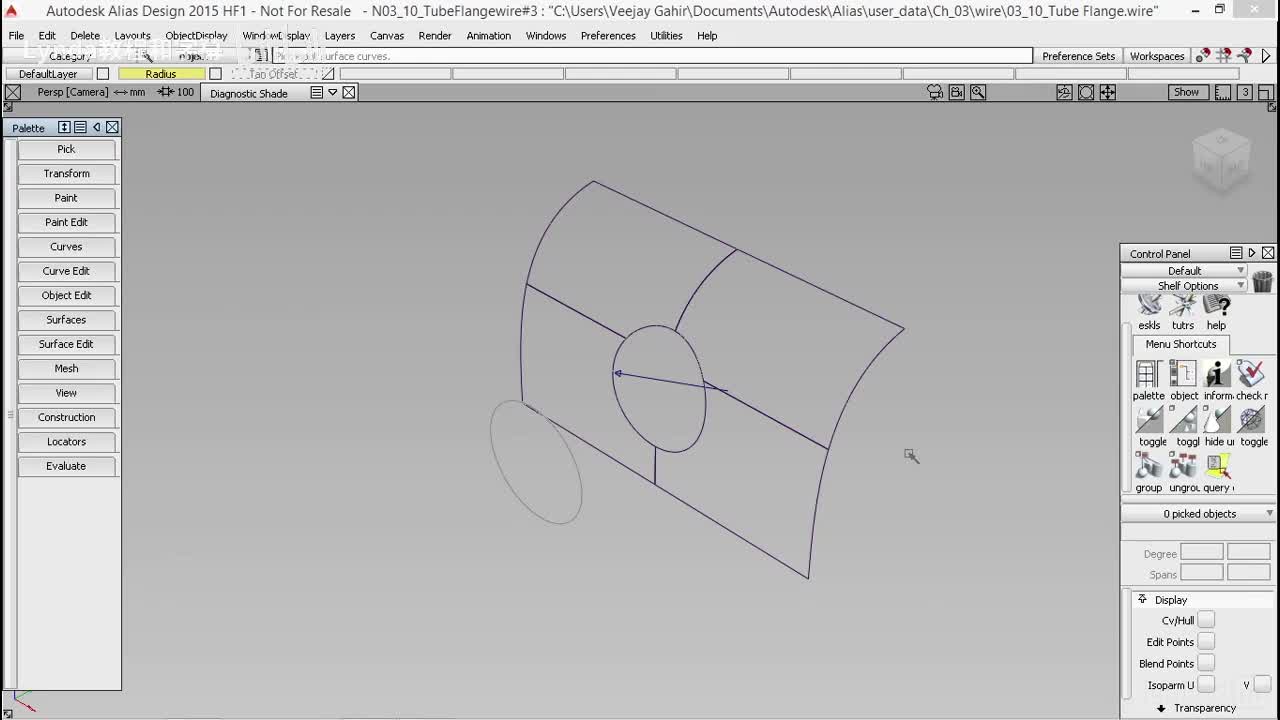Image resolution: width=1280 pixels, height=720 pixels.
Task: Click the prompt line input field
Action: point(650,56)
